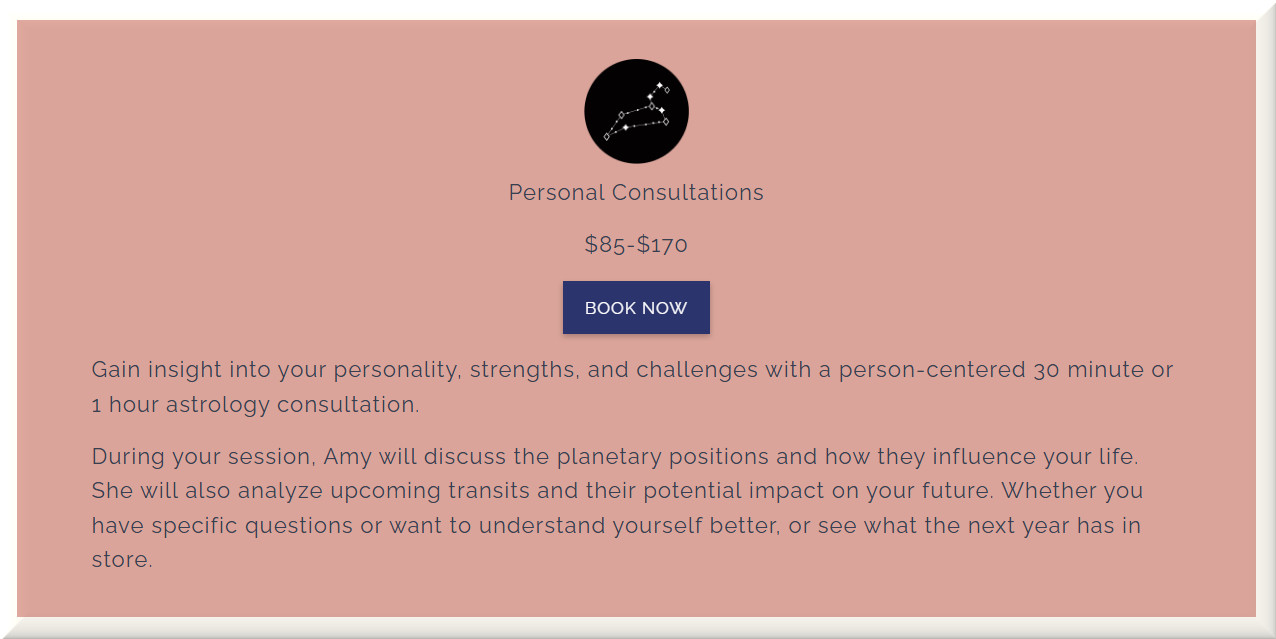
Task: Click the name "Amy" in the description
Action: point(346,457)
